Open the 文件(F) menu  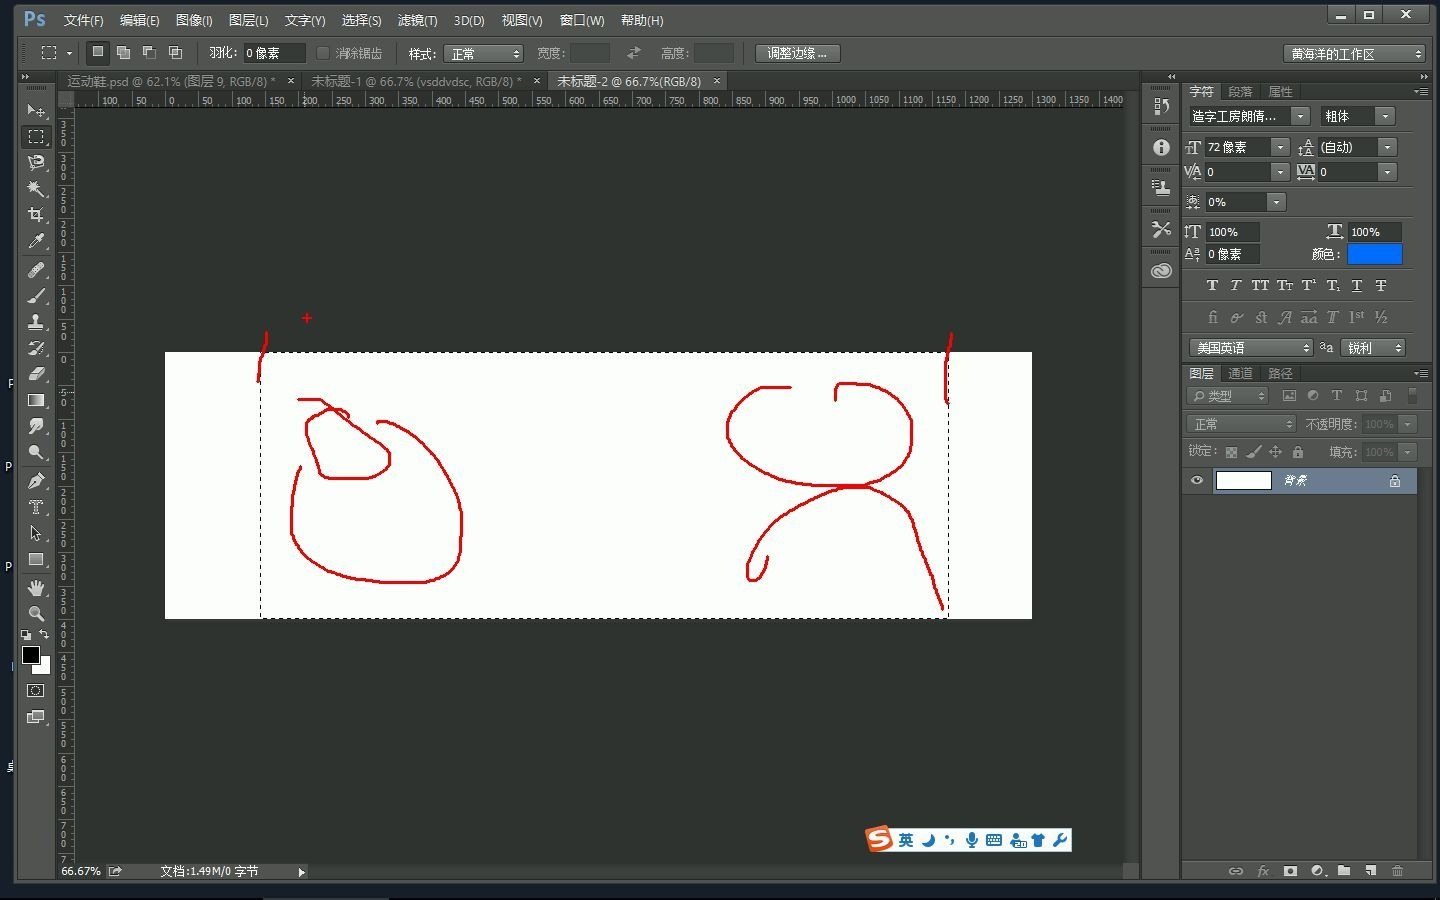point(83,20)
